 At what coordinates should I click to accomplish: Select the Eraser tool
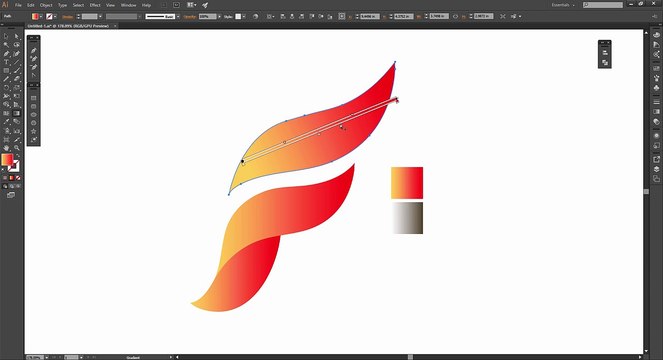[x=16, y=79]
